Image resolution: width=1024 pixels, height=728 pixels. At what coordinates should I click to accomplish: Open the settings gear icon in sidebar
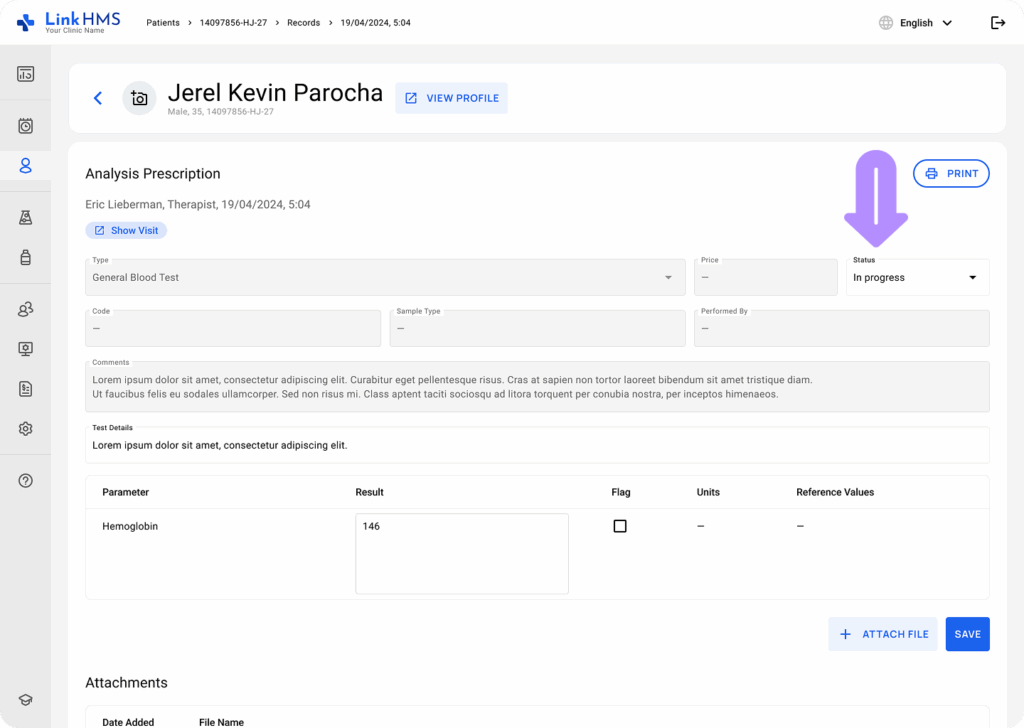[x=25, y=428]
